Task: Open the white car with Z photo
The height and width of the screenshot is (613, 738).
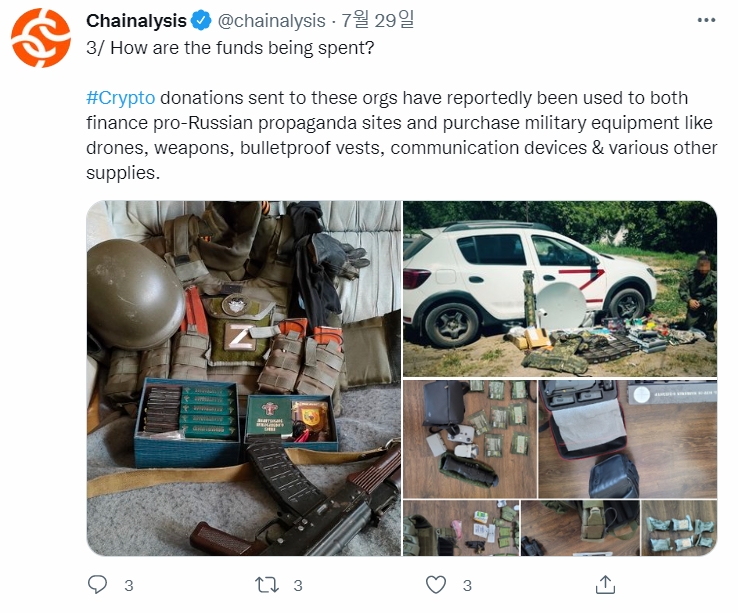Action: (560, 289)
